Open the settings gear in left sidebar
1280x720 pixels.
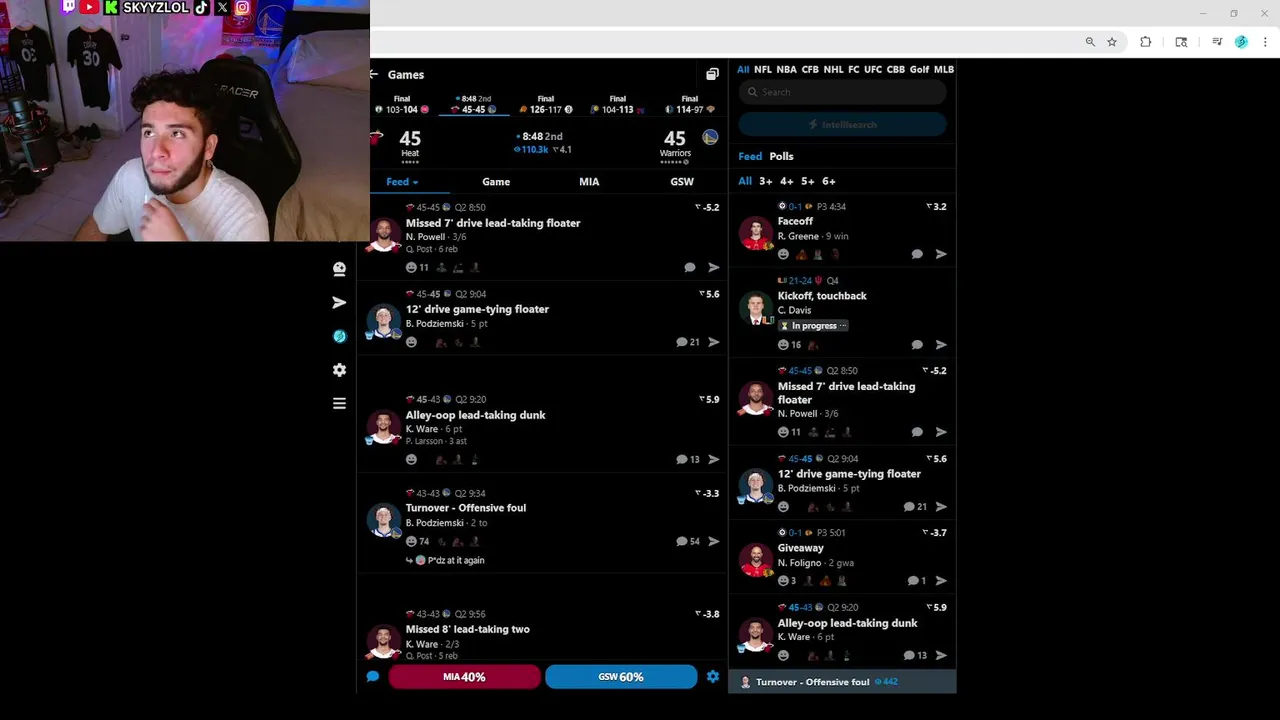point(339,370)
